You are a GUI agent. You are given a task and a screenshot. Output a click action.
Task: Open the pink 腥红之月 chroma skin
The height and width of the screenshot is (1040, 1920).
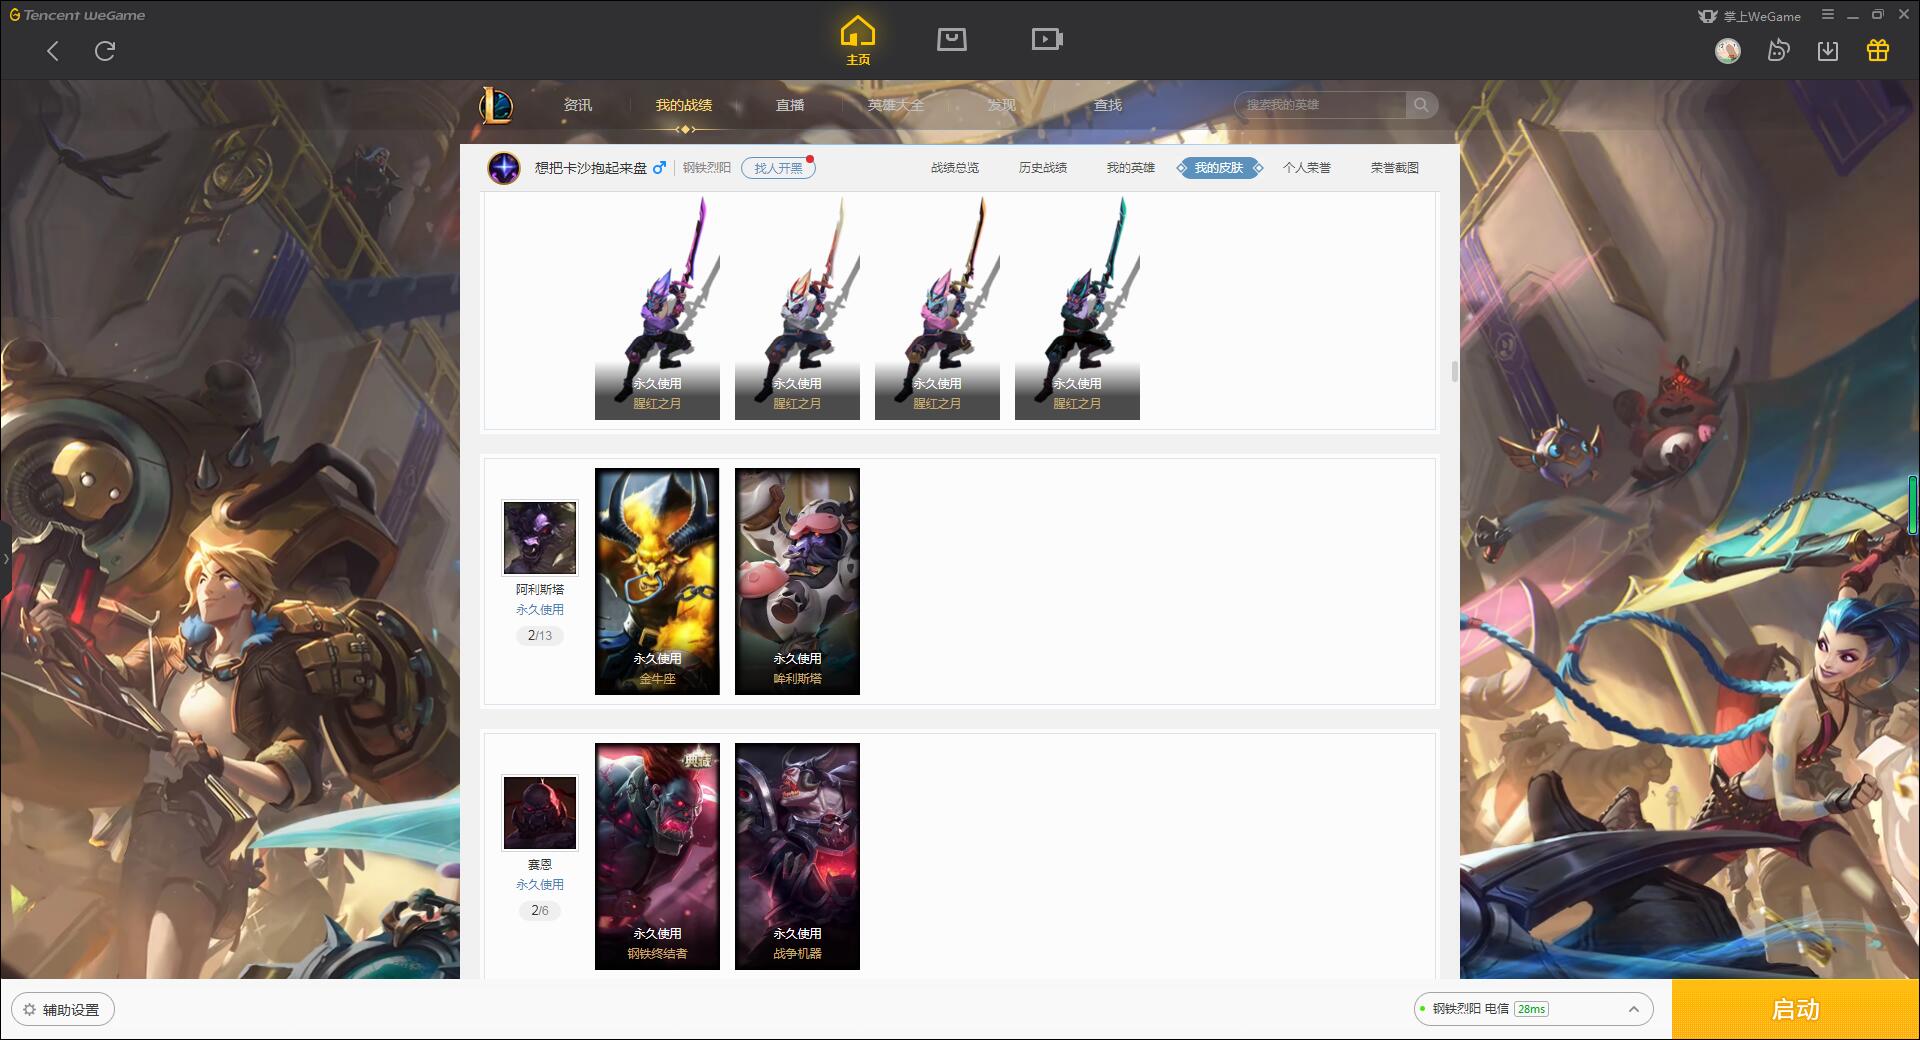tap(937, 307)
